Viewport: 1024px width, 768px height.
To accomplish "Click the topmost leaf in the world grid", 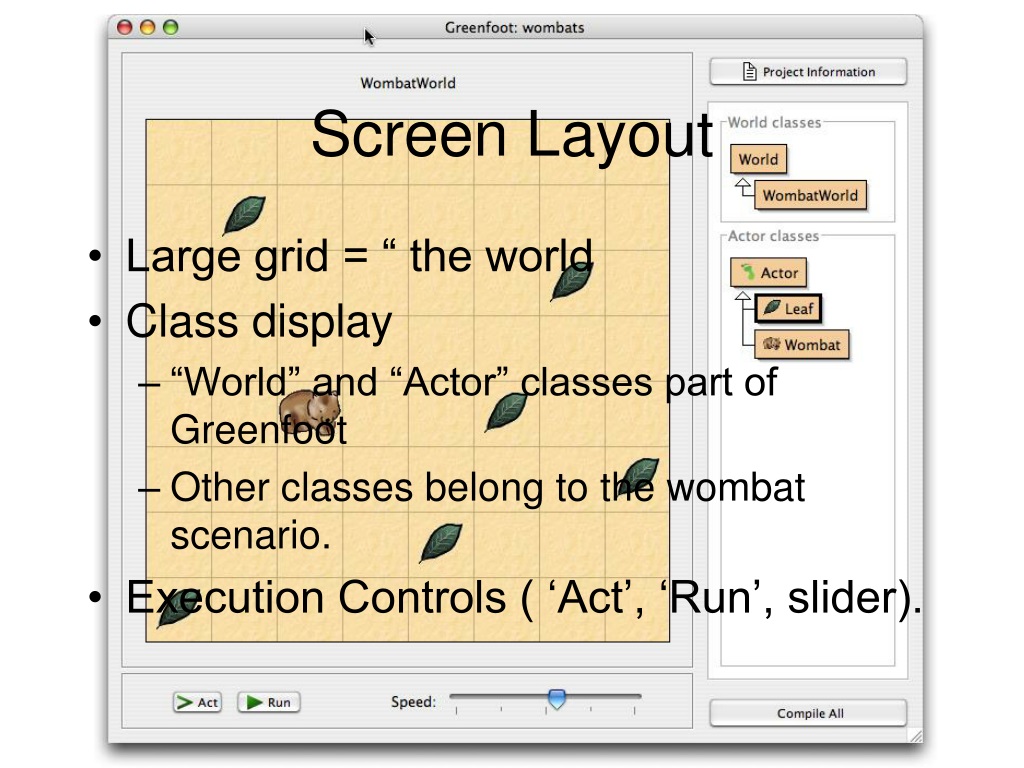I will point(244,215).
